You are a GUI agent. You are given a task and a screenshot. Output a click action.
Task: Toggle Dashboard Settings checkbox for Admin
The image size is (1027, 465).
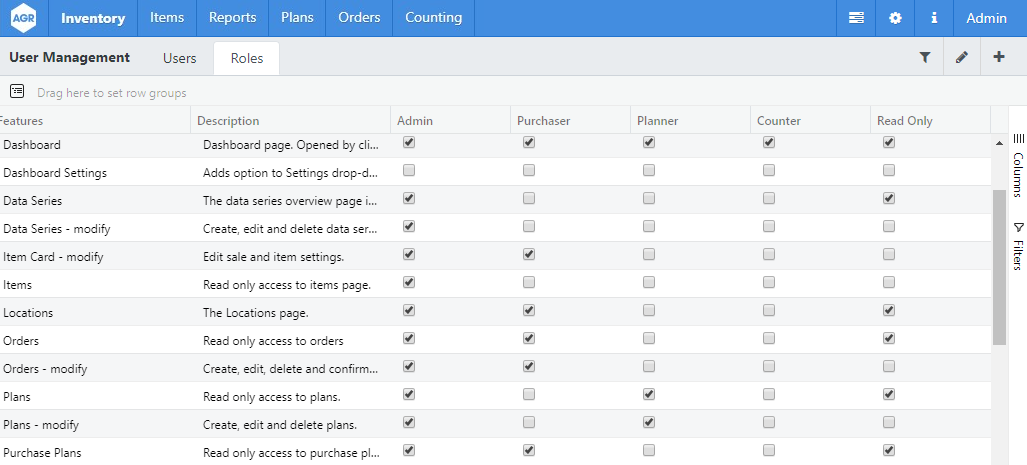coord(408,171)
